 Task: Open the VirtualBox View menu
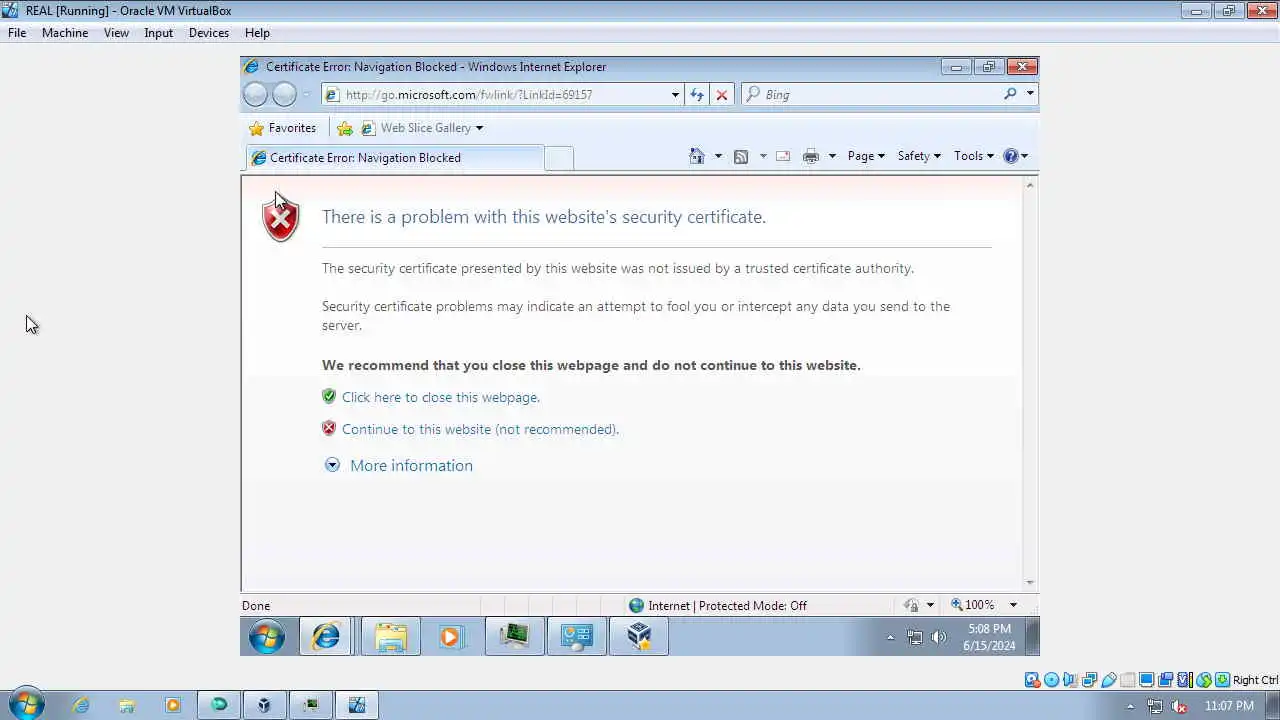tap(116, 33)
